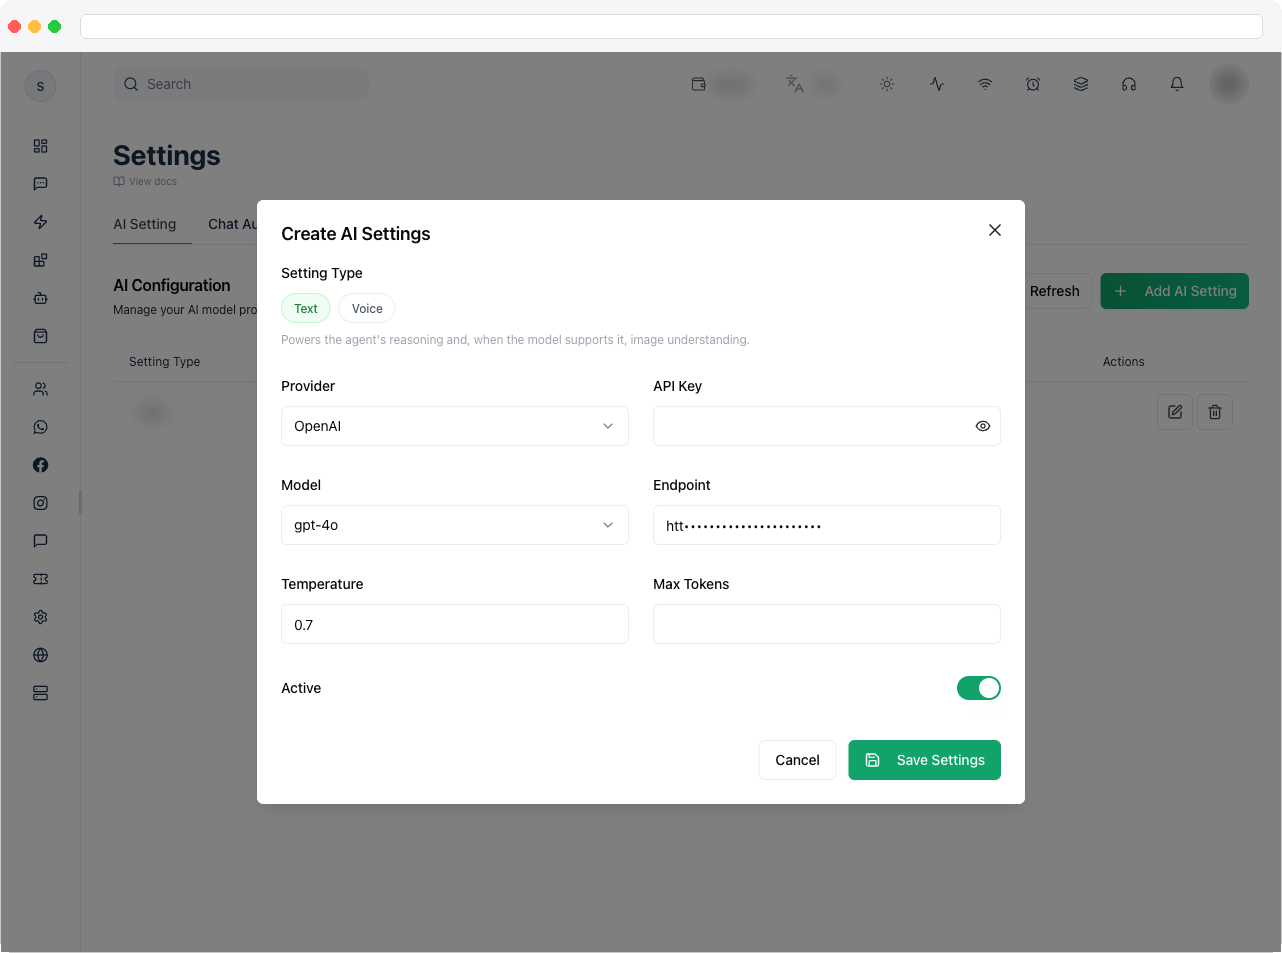Click the blurred user profile avatar
This screenshot has height=953, width=1282.
coord(1229,84)
